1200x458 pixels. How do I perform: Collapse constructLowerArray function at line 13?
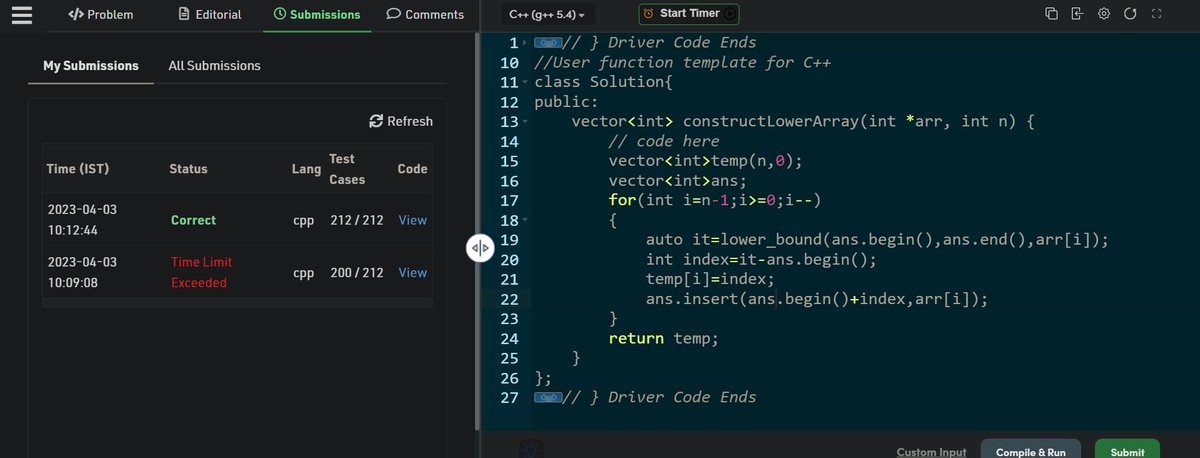(x=525, y=121)
